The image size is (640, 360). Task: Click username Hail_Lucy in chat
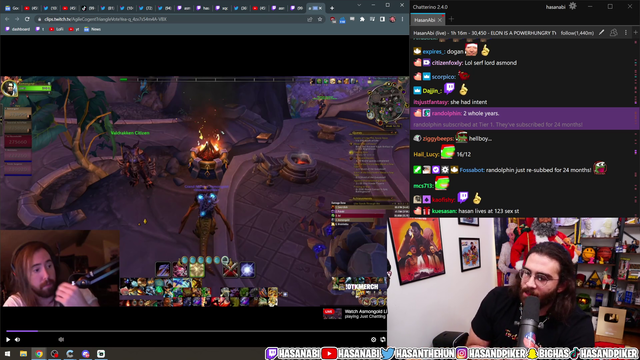pyautogui.click(x=426, y=154)
